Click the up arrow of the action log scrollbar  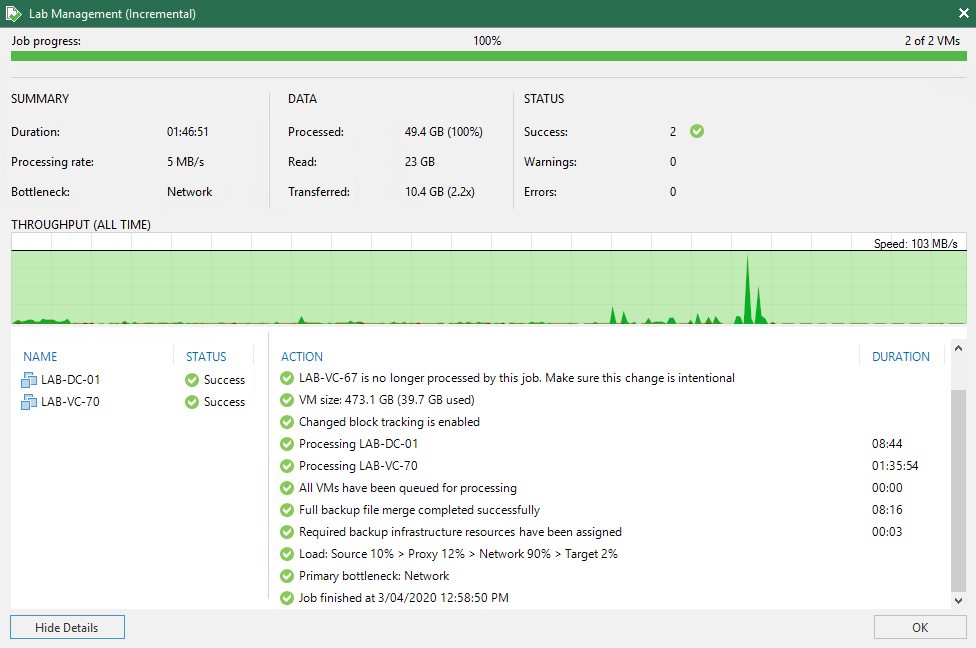point(959,349)
